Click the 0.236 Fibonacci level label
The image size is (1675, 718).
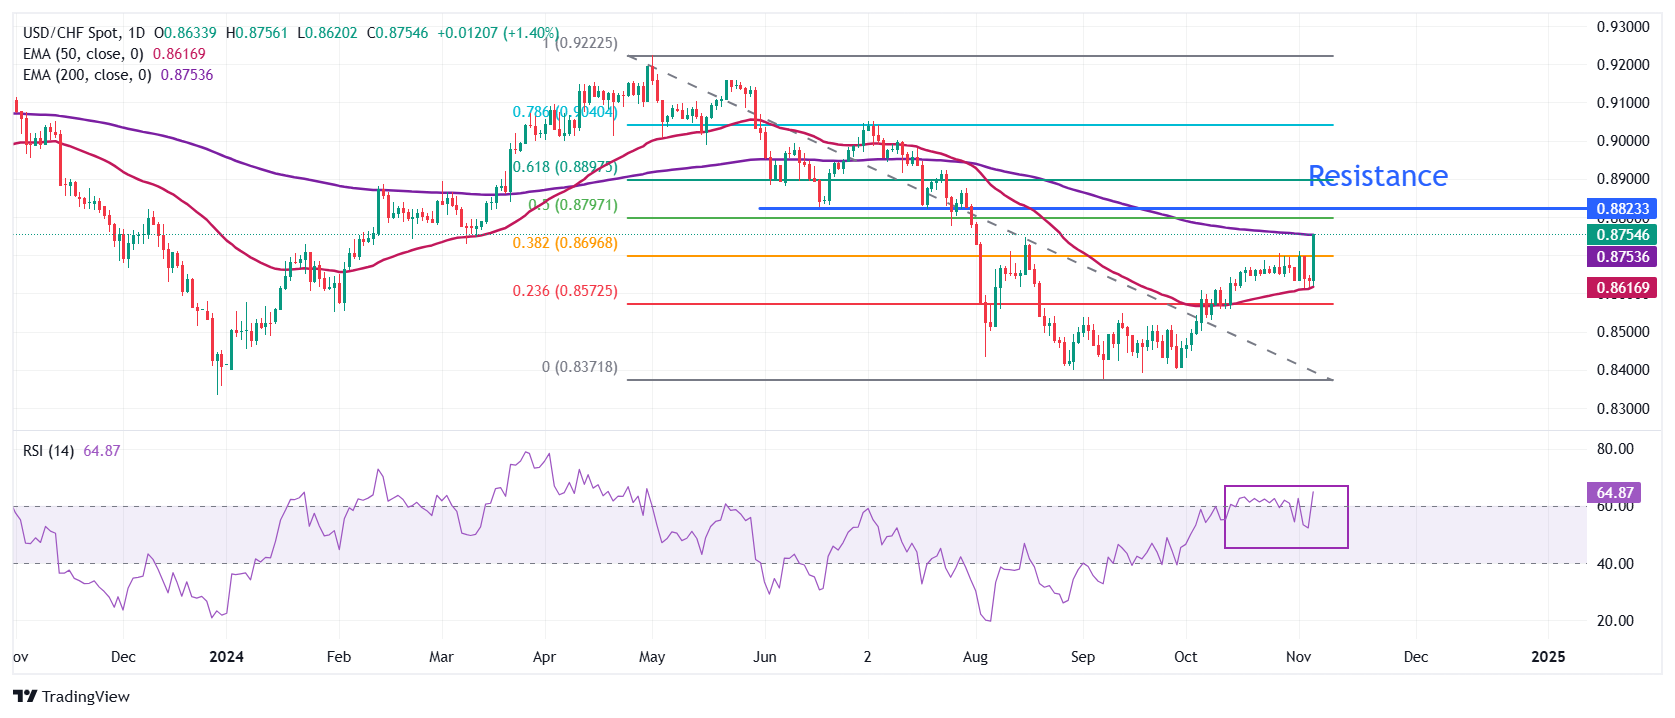coord(565,291)
